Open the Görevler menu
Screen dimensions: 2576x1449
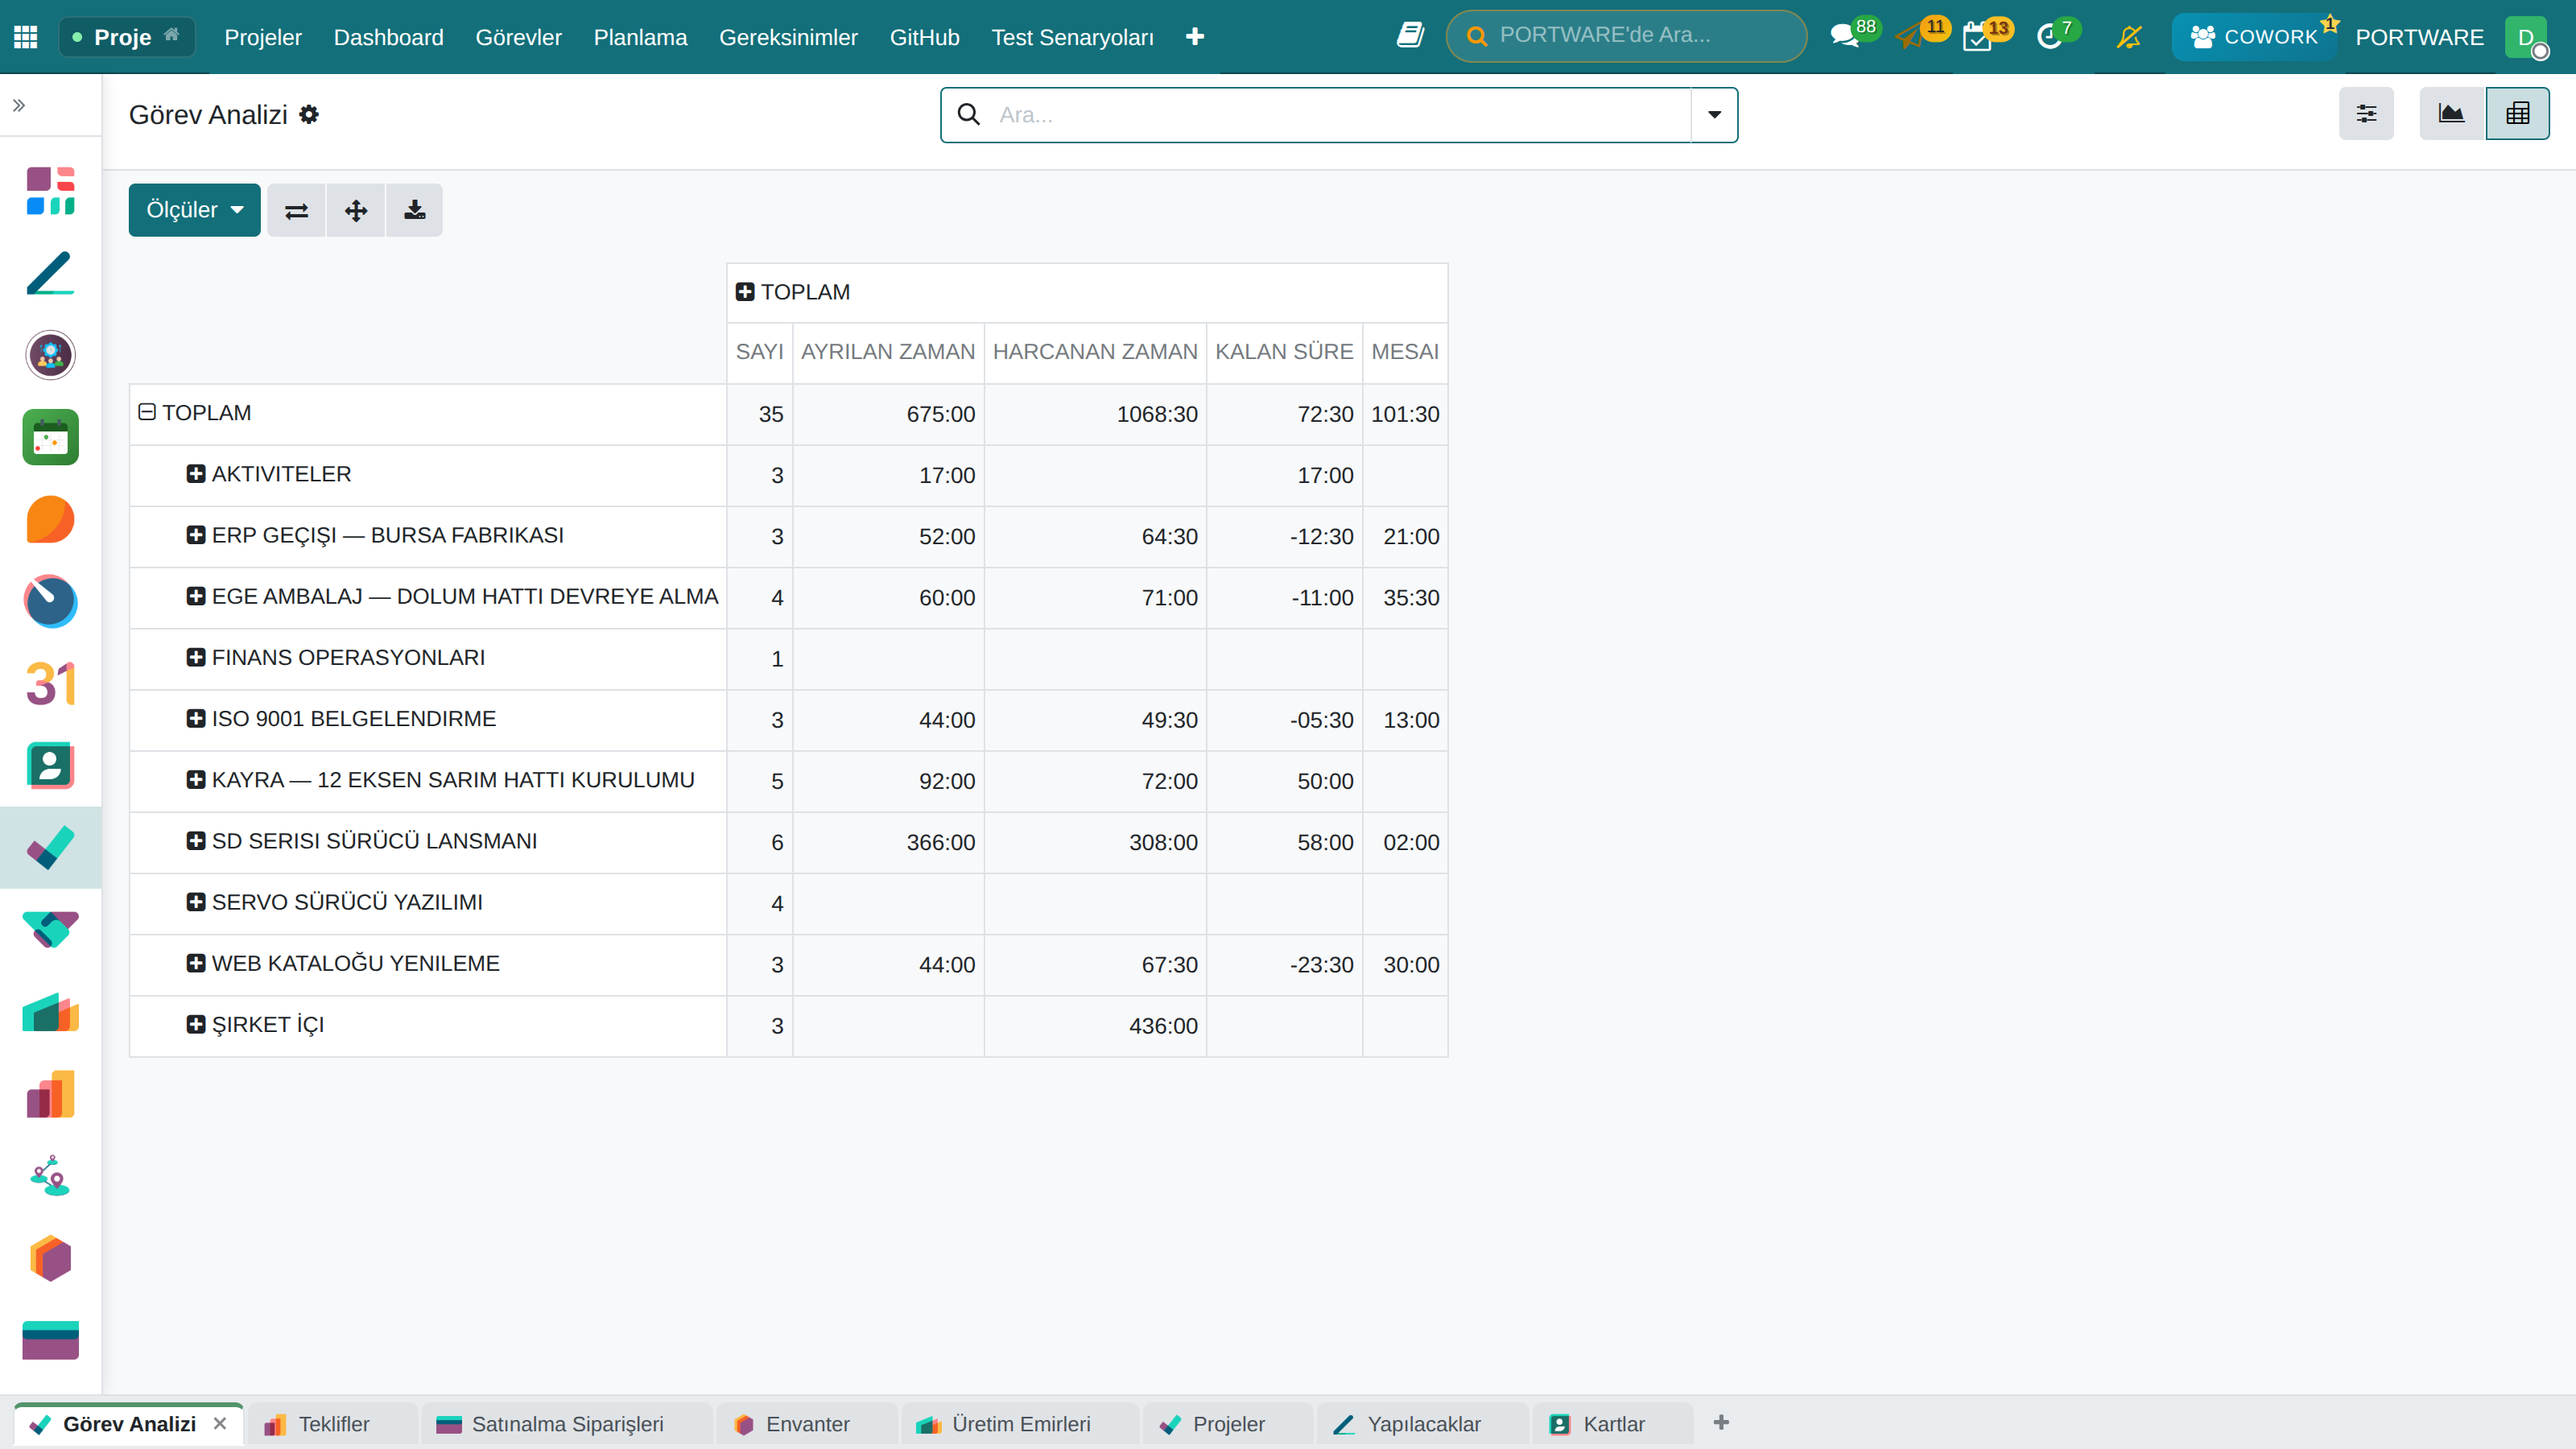click(518, 37)
